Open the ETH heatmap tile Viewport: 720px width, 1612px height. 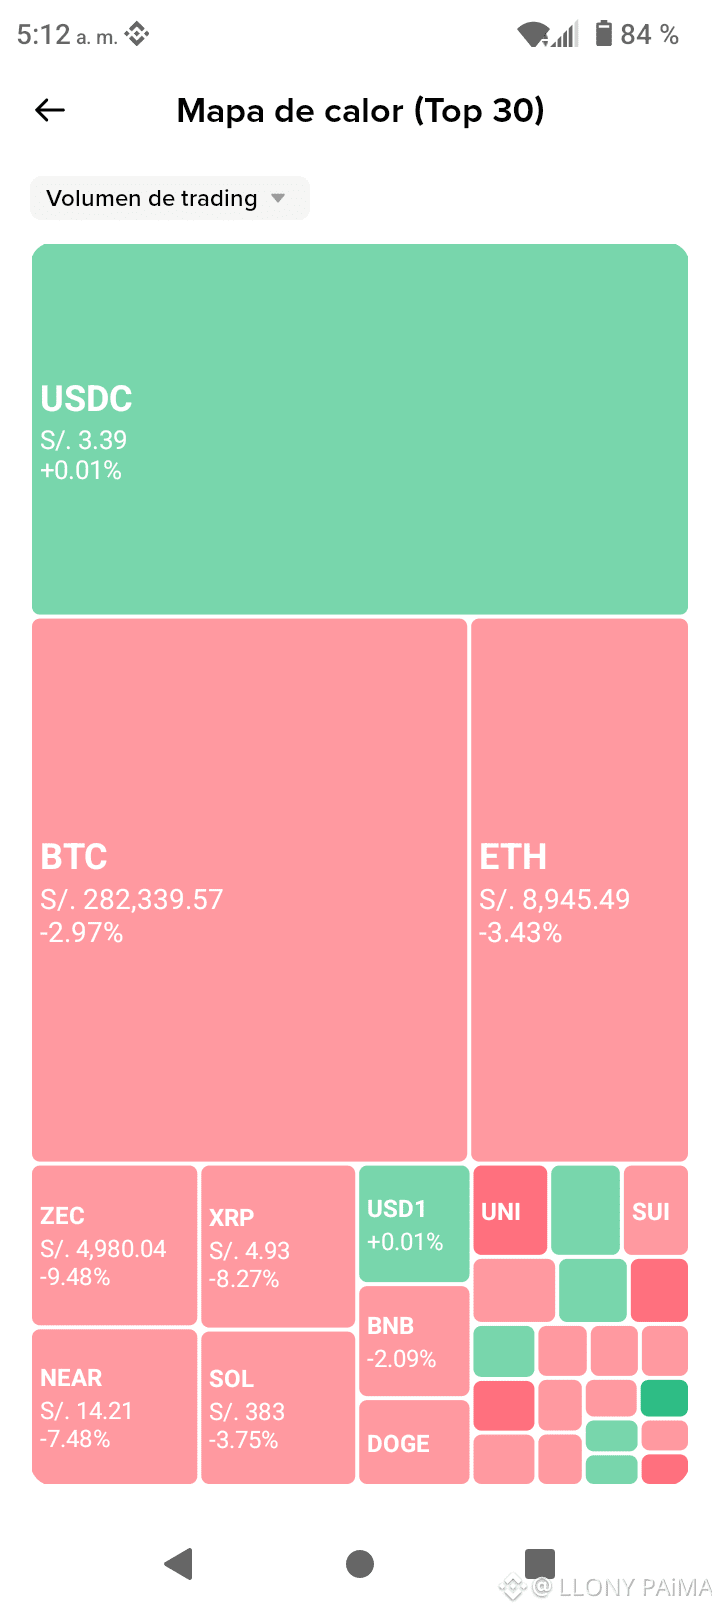point(580,890)
